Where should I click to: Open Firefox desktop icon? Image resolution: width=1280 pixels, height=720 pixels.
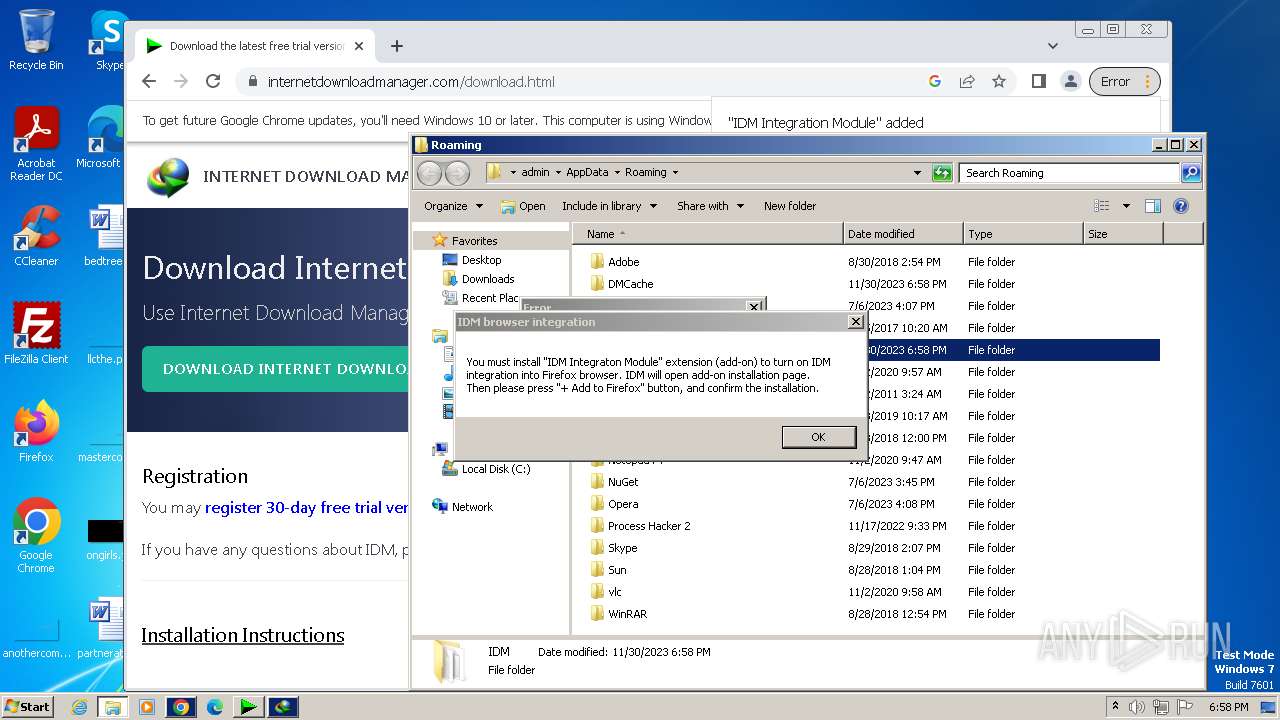point(36,432)
